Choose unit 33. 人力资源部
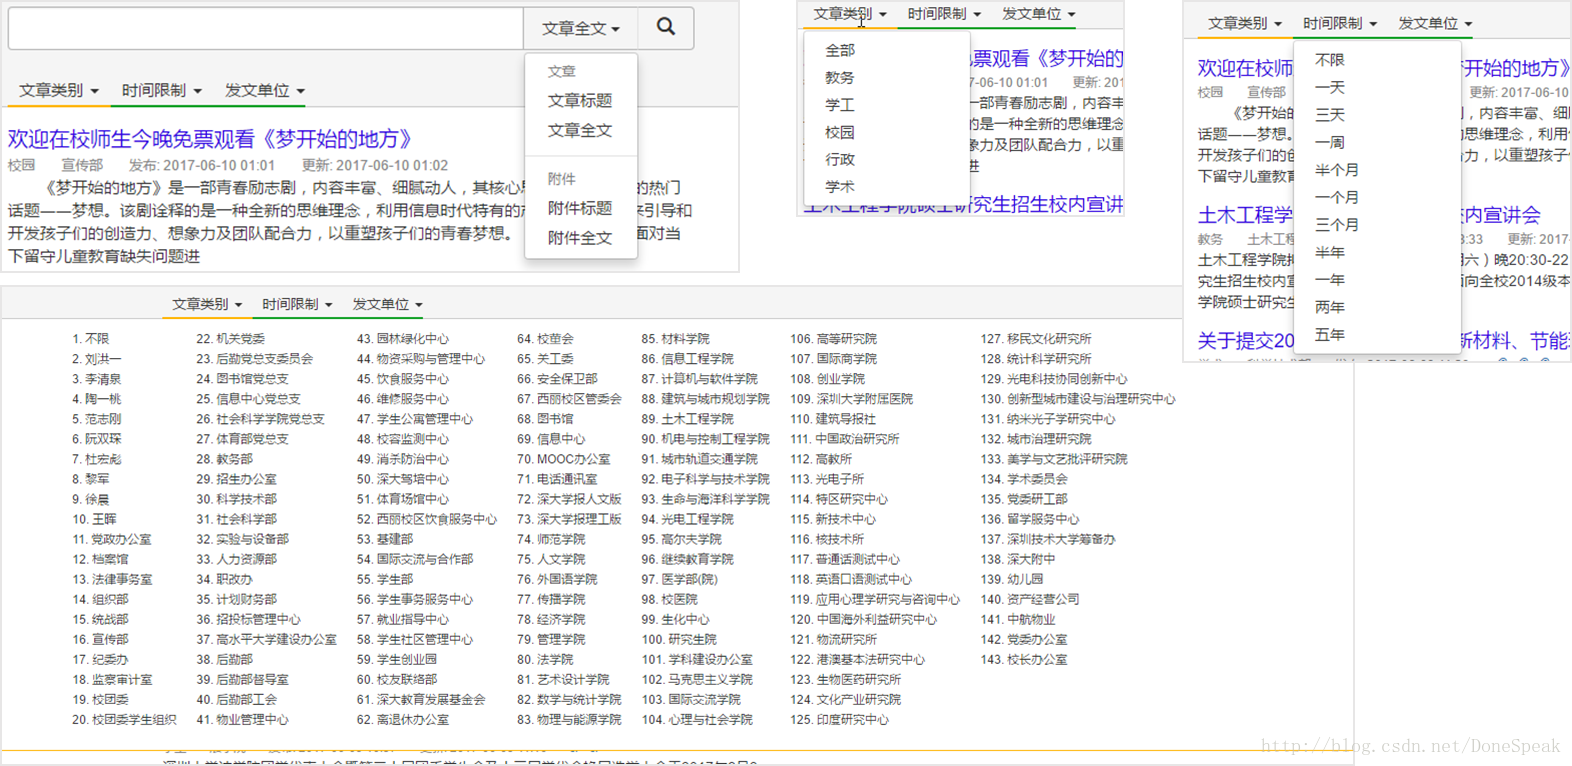Image resolution: width=1572 pixels, height=766 pixels. (237, 559)
